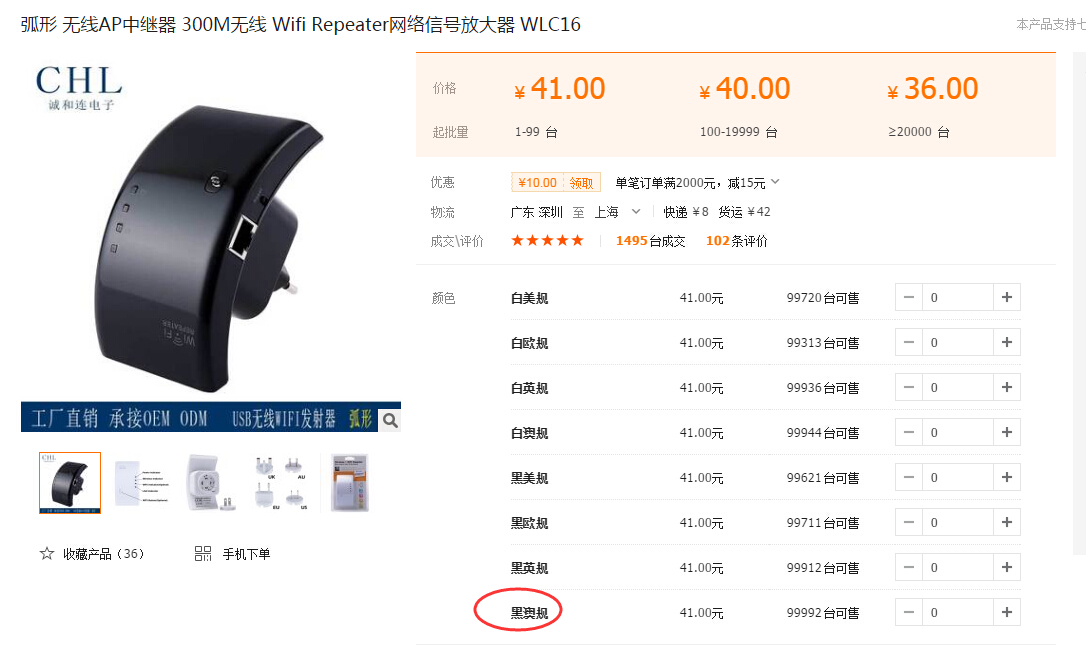Click quantity input field for 白奥规
The width and height of the screenshot is (1086, 656).
pos(958,432)
